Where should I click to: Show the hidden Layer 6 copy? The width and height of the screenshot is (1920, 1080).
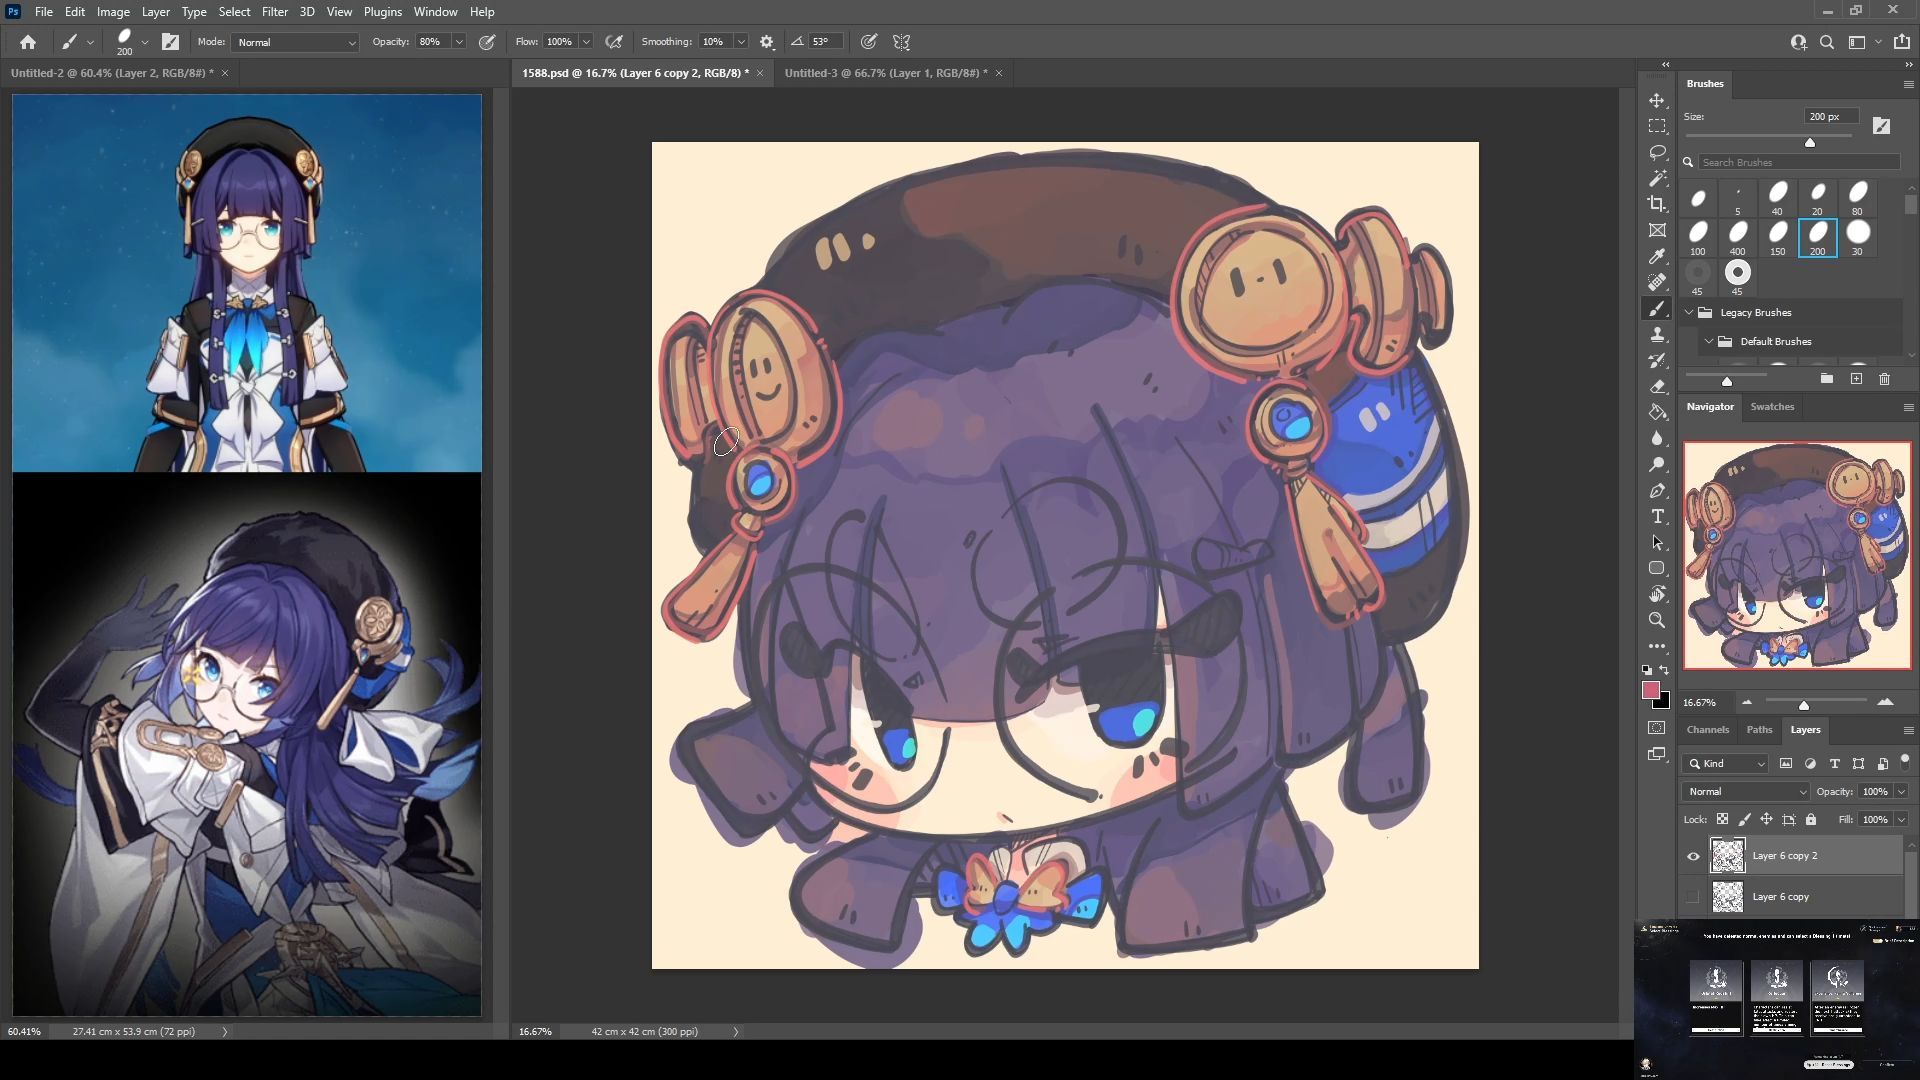coord(1693,897)
